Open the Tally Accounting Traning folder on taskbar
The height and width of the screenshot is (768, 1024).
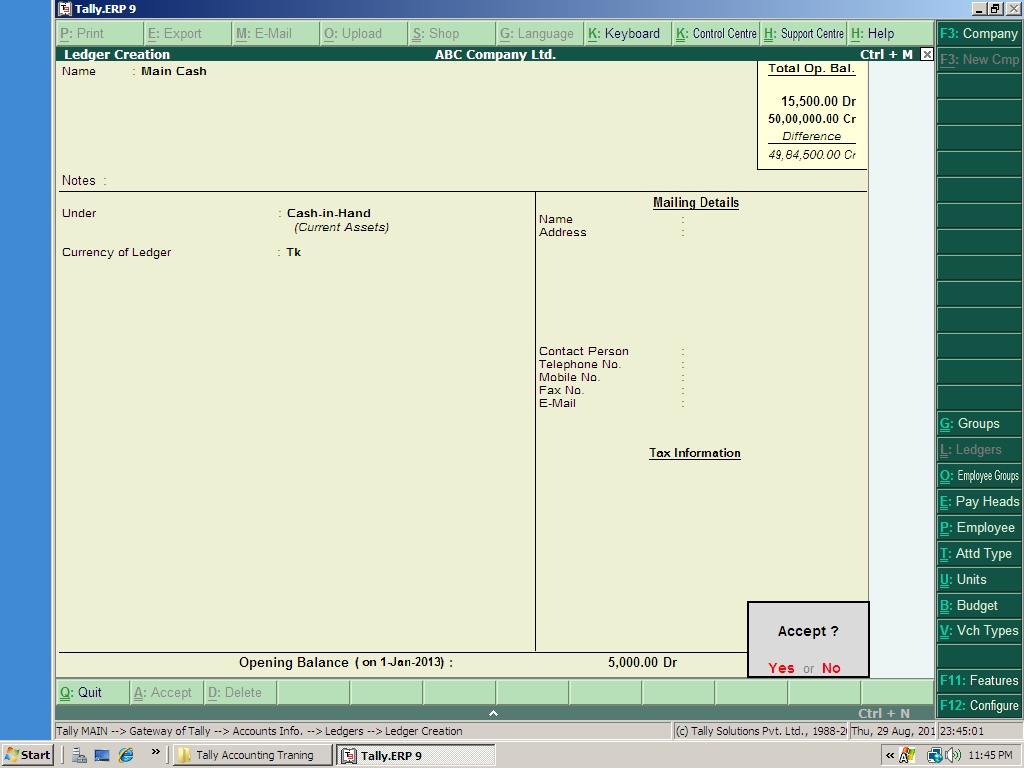click(x=252, y=754)
